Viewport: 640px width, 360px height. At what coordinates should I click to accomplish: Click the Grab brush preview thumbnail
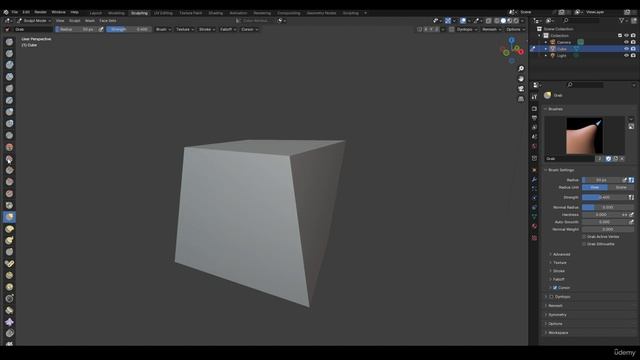584,136
